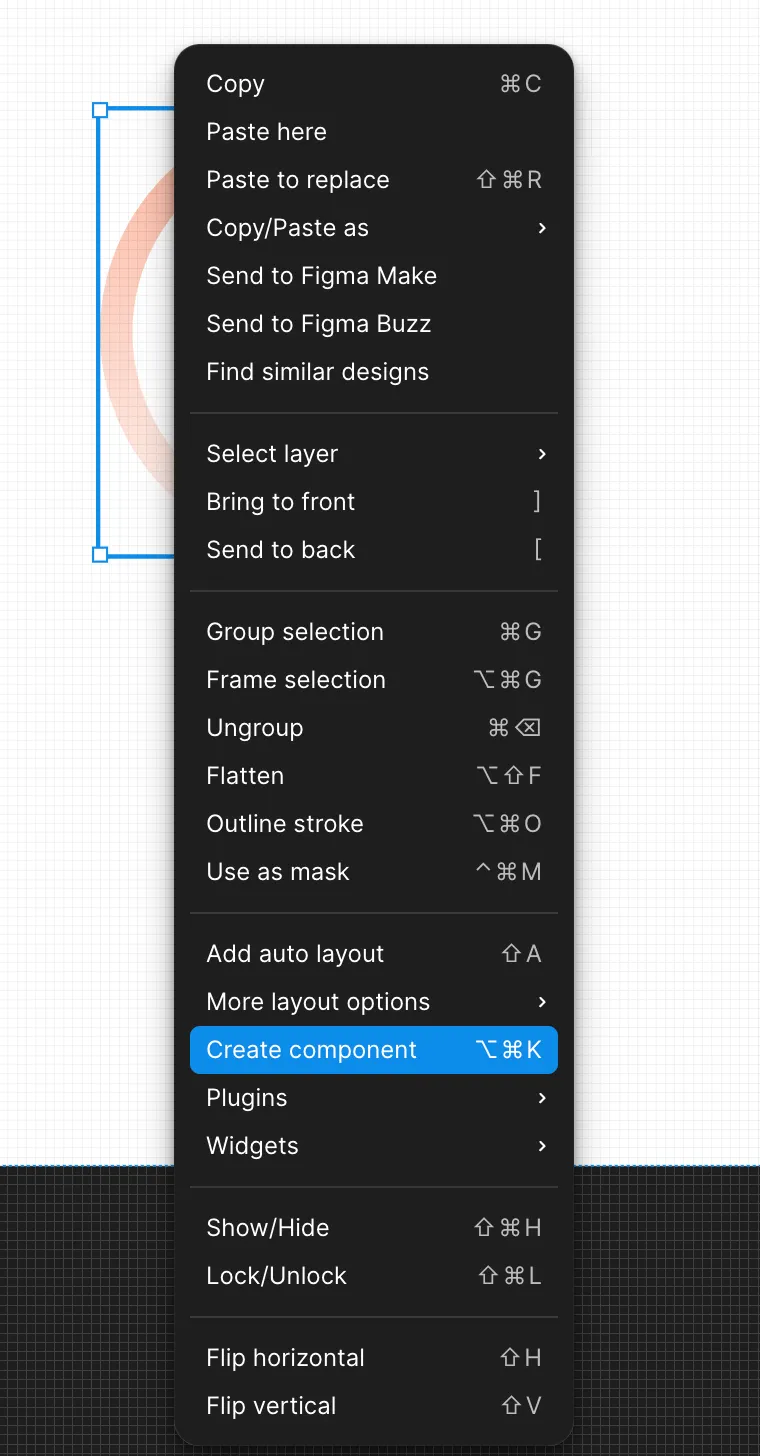Apply Outline stroke to selection

coord(373,824)
